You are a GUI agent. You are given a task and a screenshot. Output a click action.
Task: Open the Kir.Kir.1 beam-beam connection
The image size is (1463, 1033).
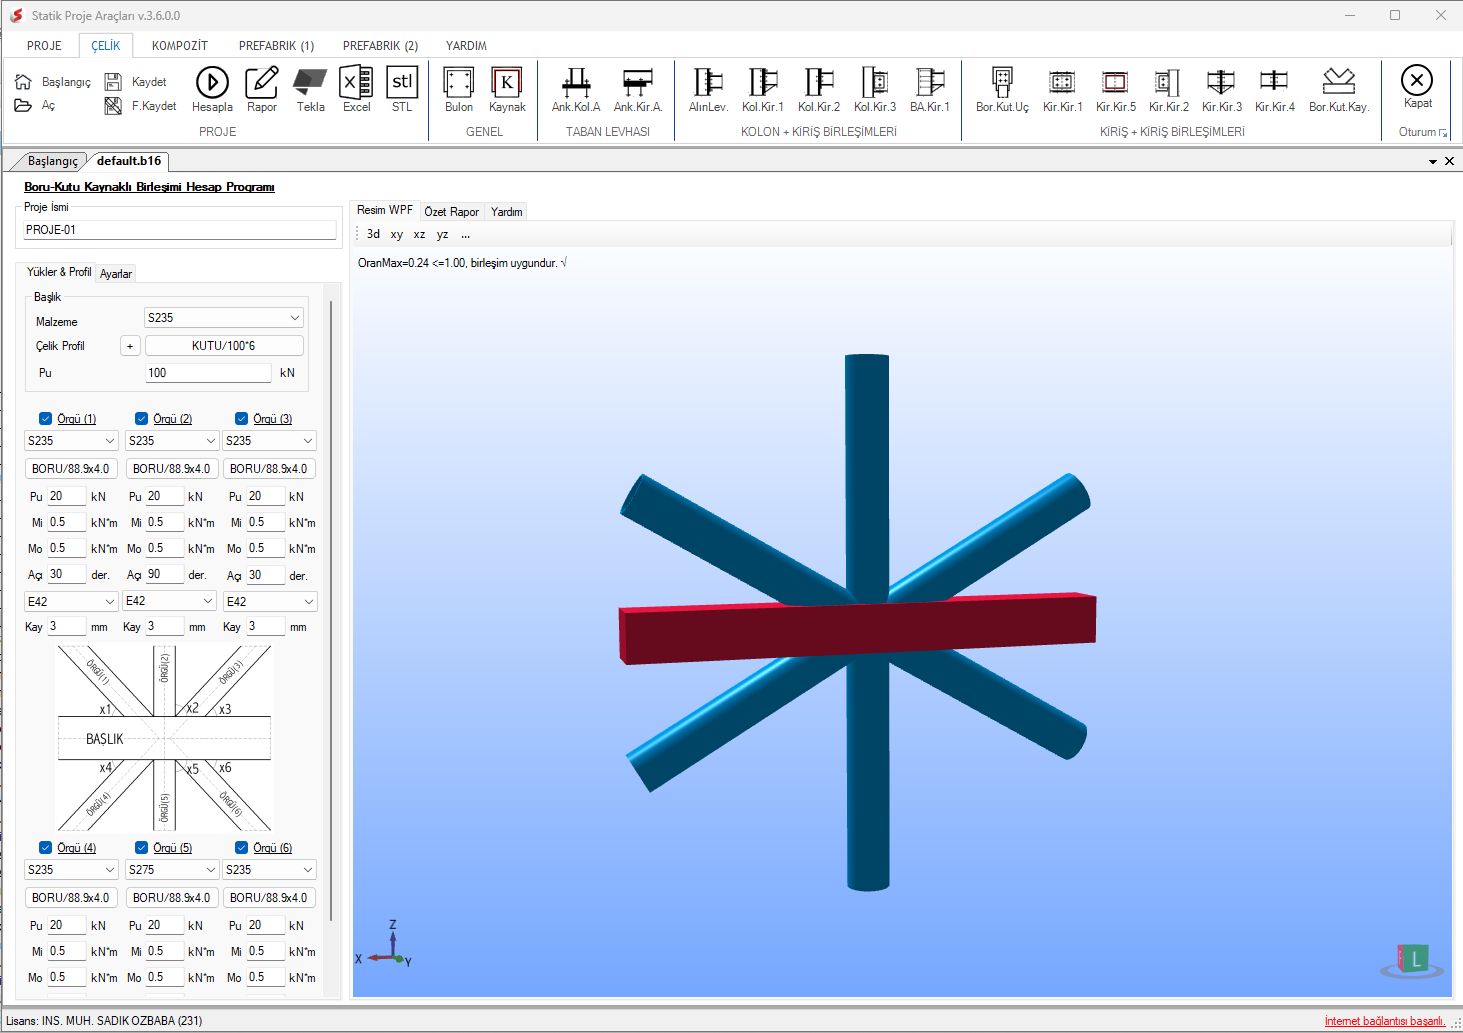[x=1062, y=90]
